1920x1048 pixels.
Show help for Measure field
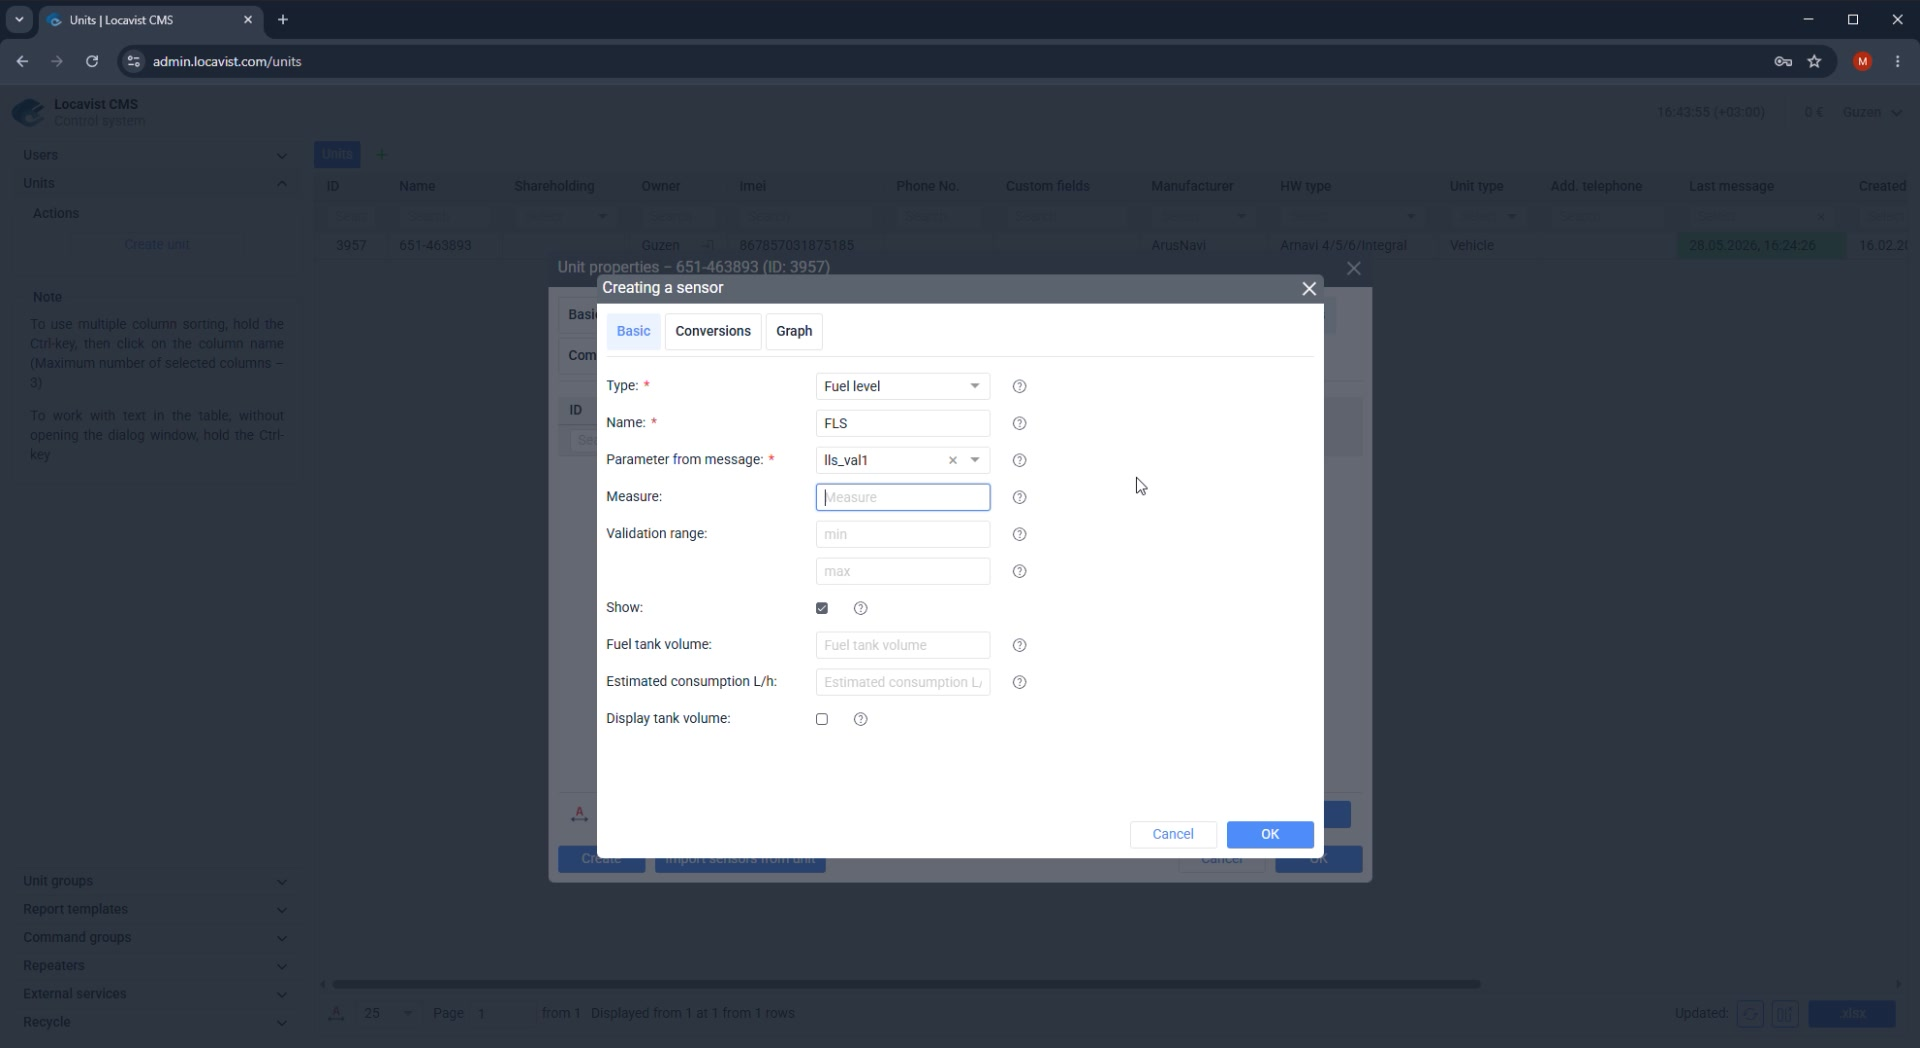(1019, 498)
